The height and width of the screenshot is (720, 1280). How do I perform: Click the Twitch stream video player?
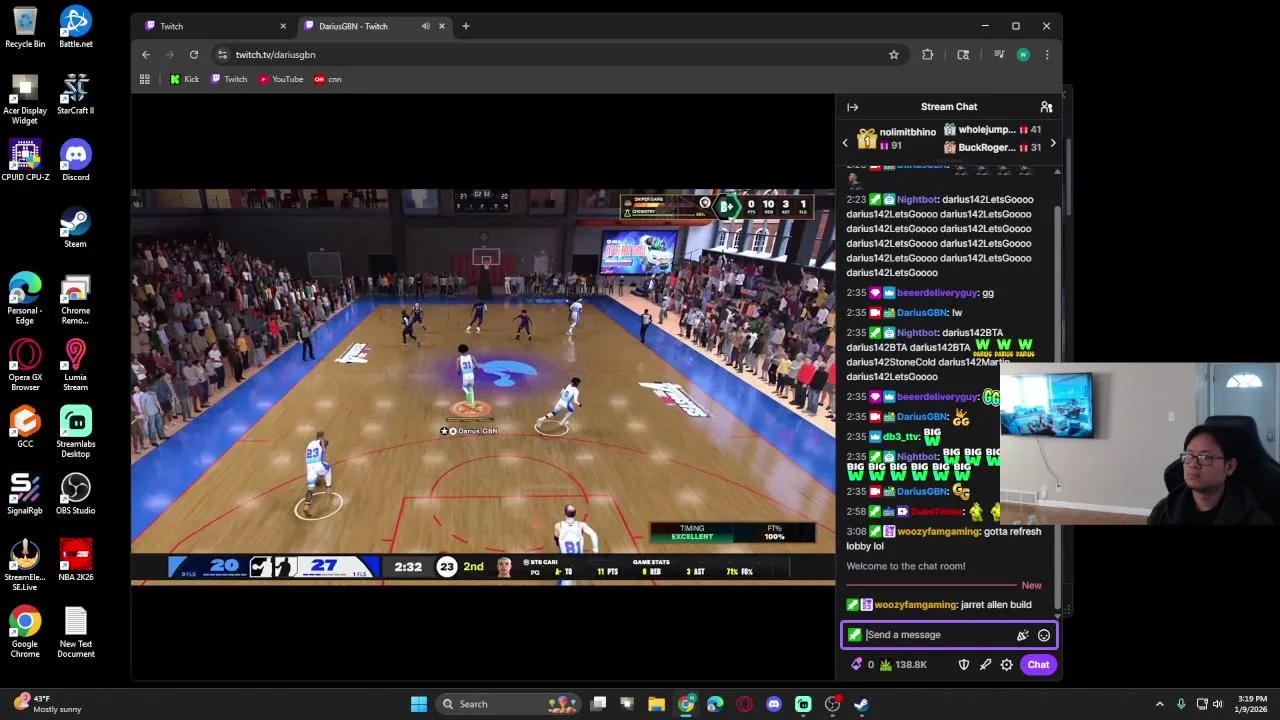483,385
